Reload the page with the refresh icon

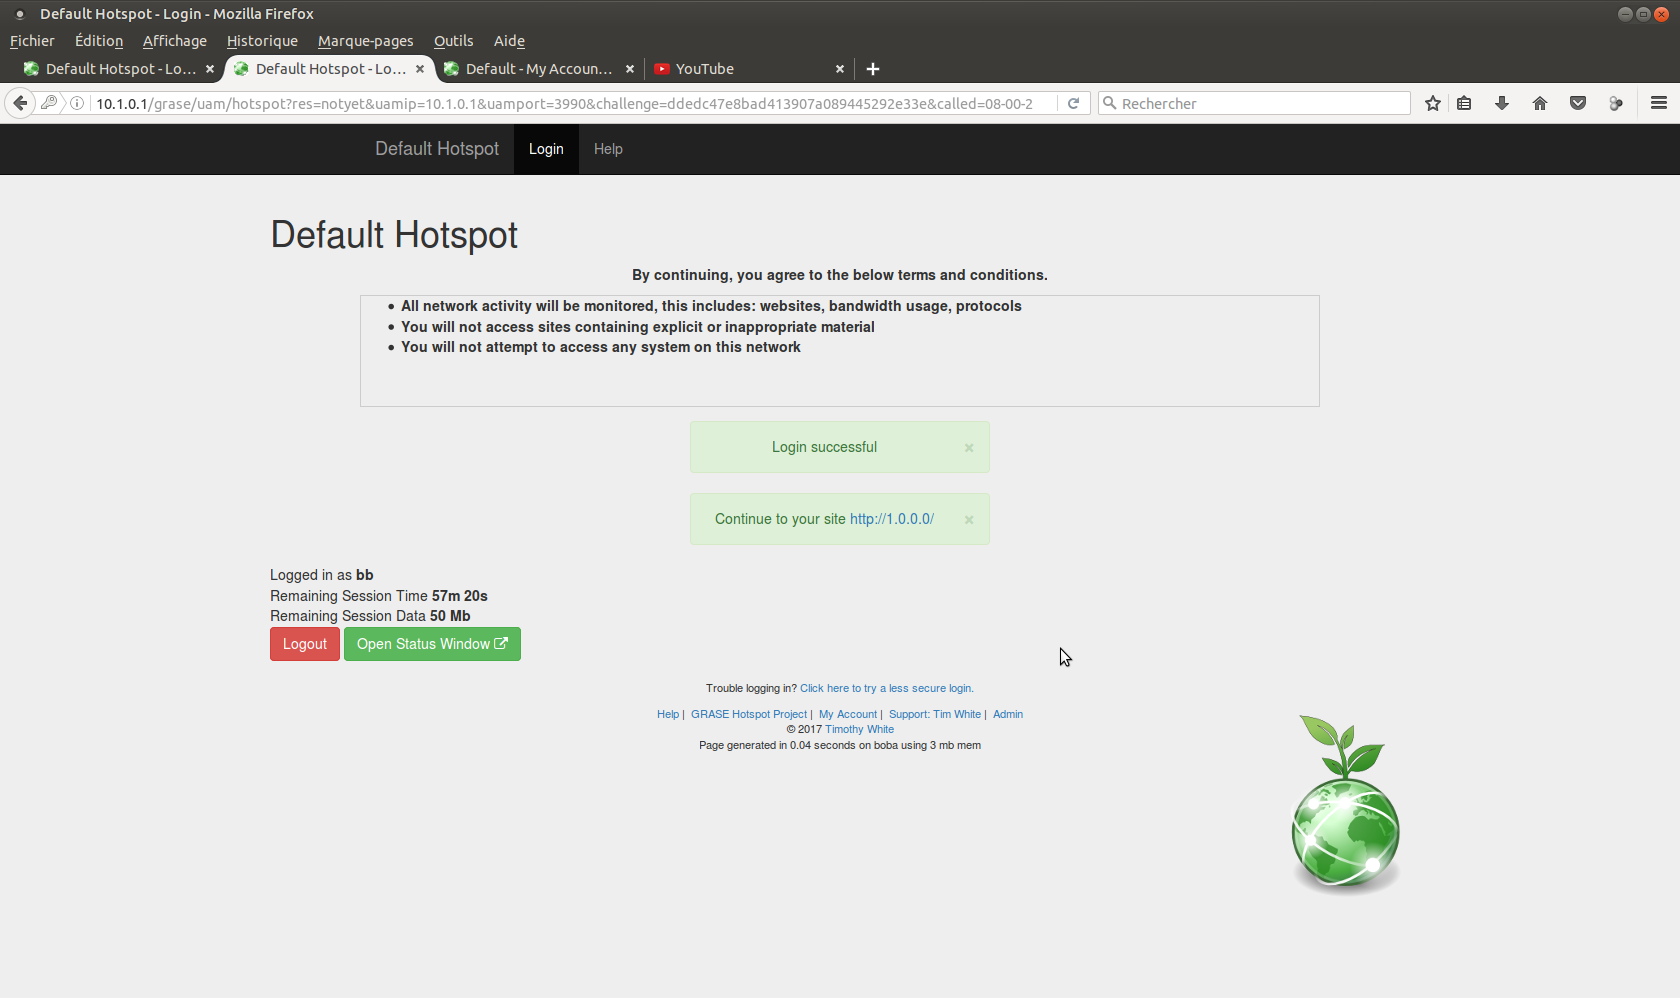(x=1073, y=103)
